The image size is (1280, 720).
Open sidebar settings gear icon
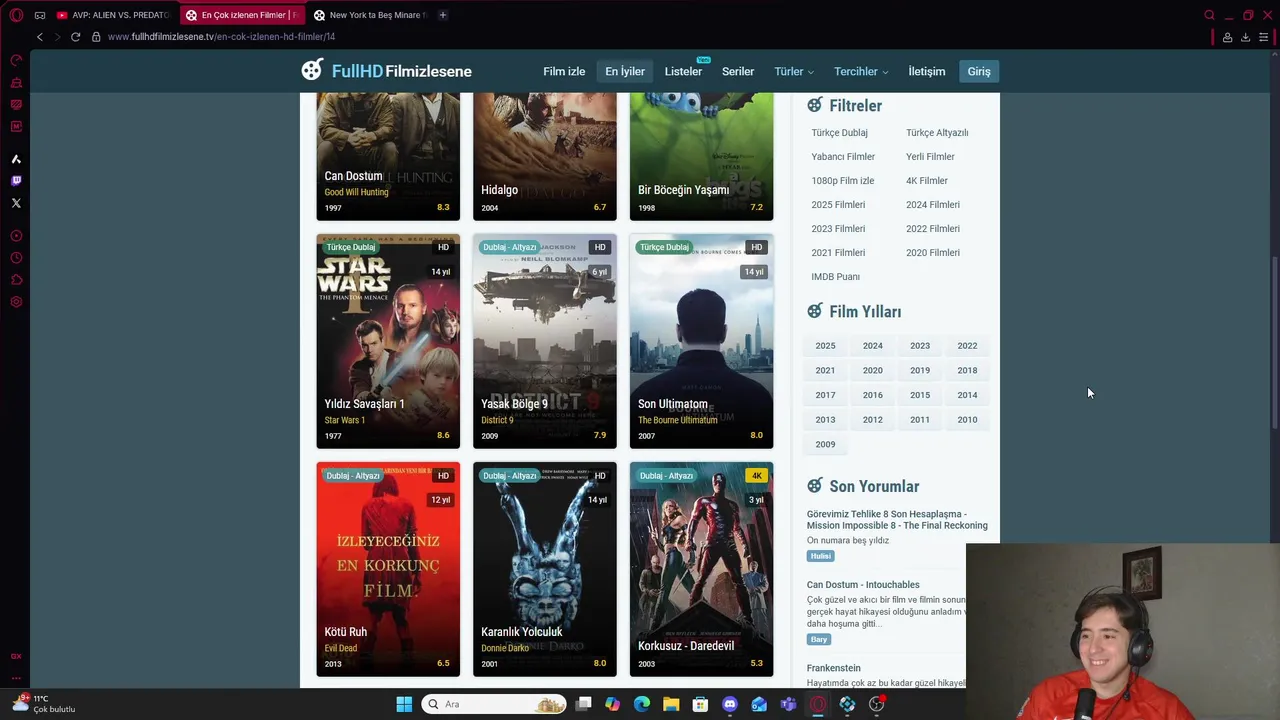click(16, 302)
